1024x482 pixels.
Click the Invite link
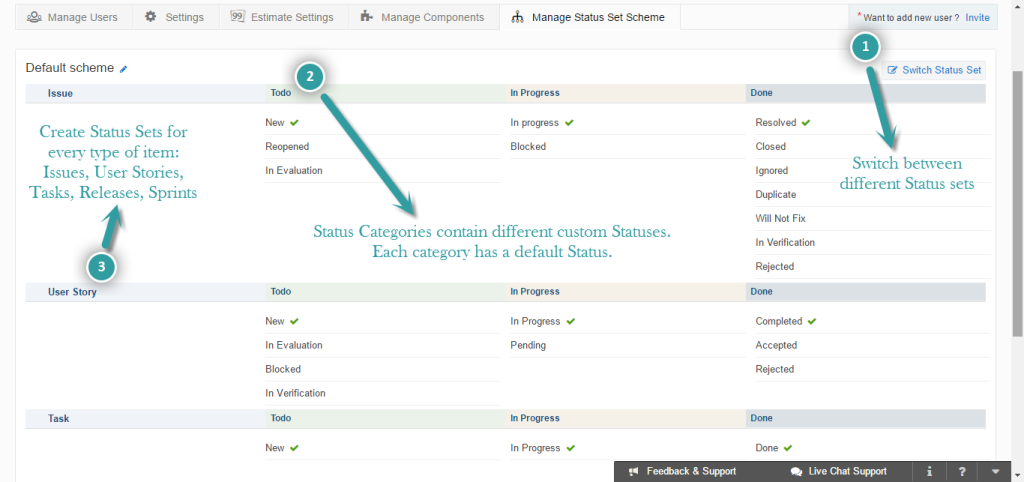pyautogui.click(x=977, y=18)
